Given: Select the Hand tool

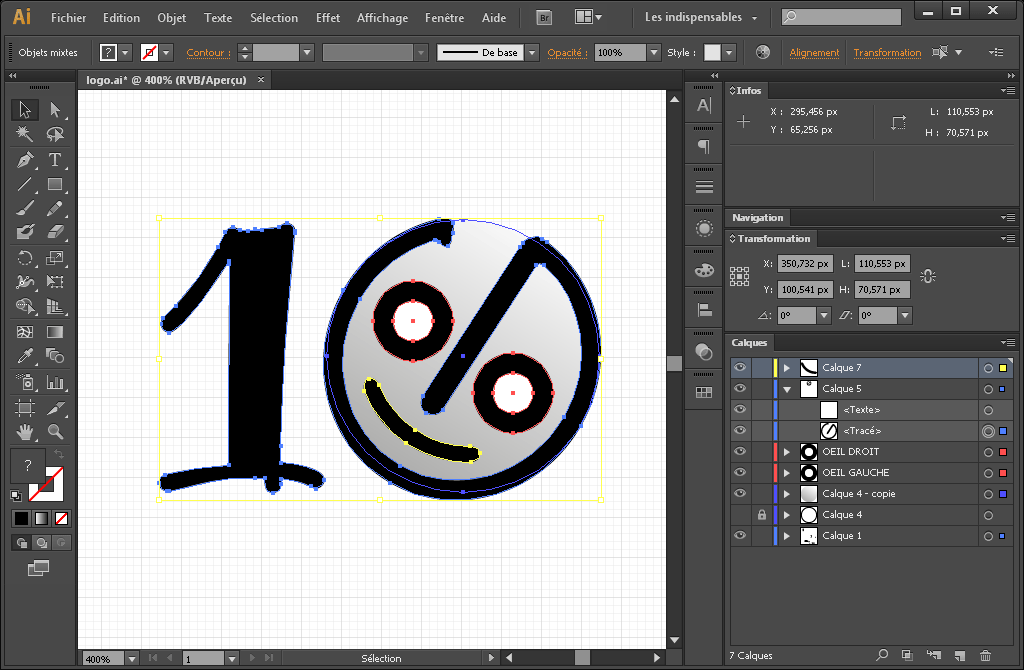Looking at the screenshot, I should pyautogui.click(x=25, y=432).
